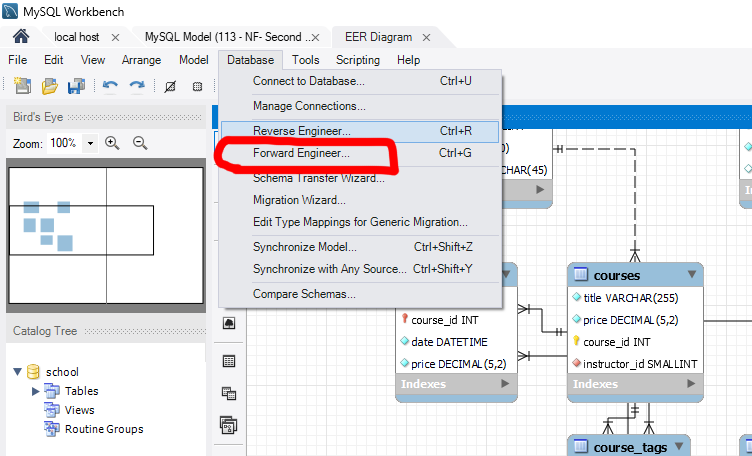Click the Views icon in catalog tree

coord(52,410)
